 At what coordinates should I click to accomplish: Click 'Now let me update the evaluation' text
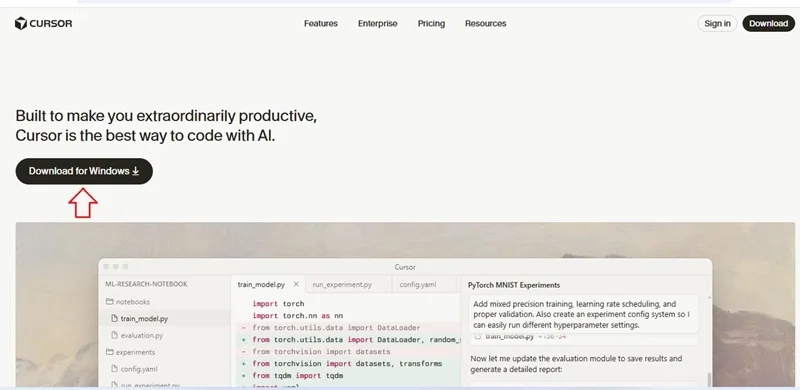[x=576, y=363]
